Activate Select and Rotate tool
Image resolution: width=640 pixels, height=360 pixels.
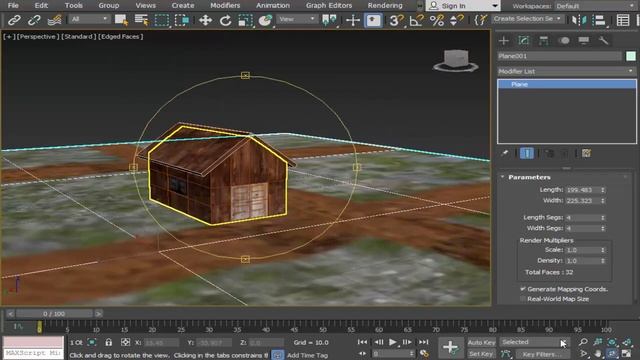click(x=225, y=20)
